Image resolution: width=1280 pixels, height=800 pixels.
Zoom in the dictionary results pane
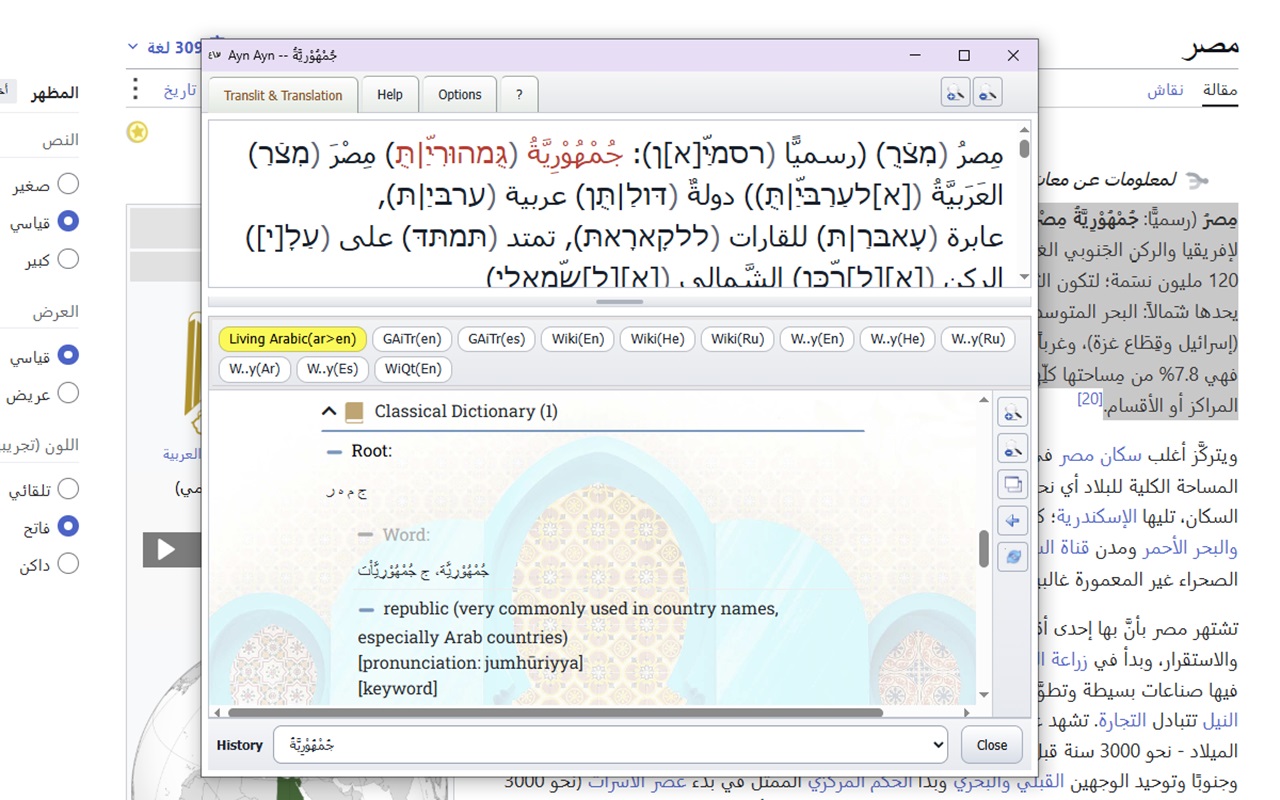click(1013, 412)
